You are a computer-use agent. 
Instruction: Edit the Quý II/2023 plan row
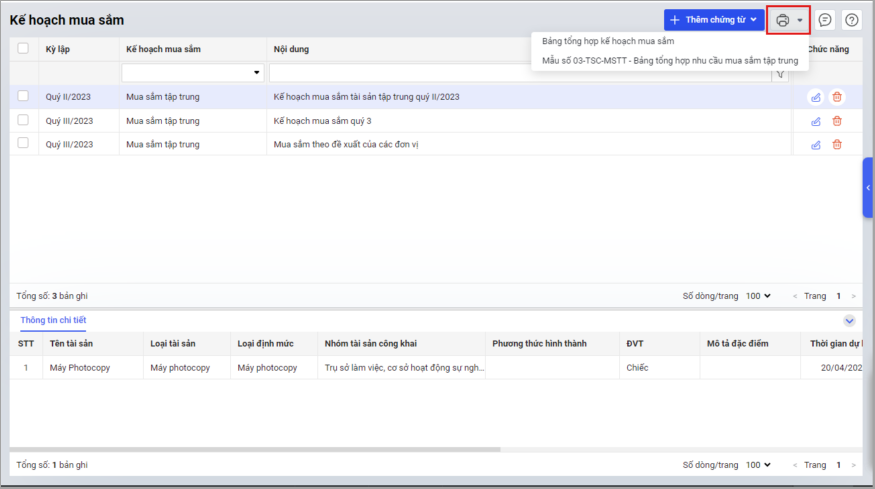816,97
